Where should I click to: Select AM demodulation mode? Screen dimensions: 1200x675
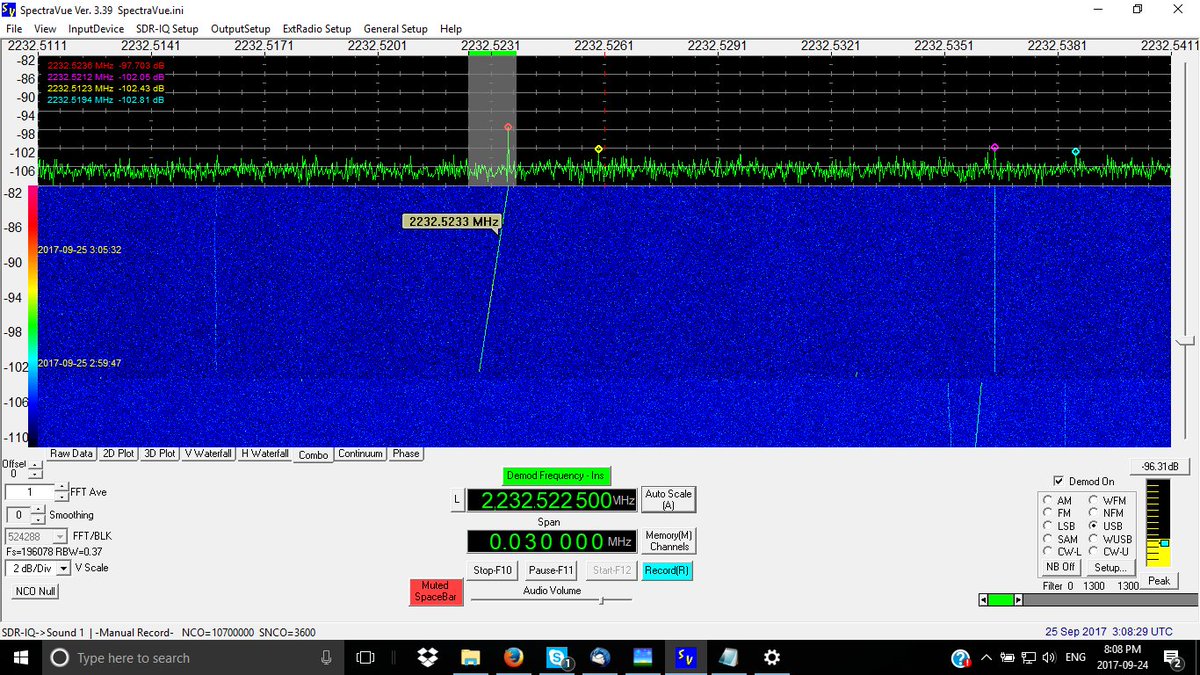pos(1047,500)
